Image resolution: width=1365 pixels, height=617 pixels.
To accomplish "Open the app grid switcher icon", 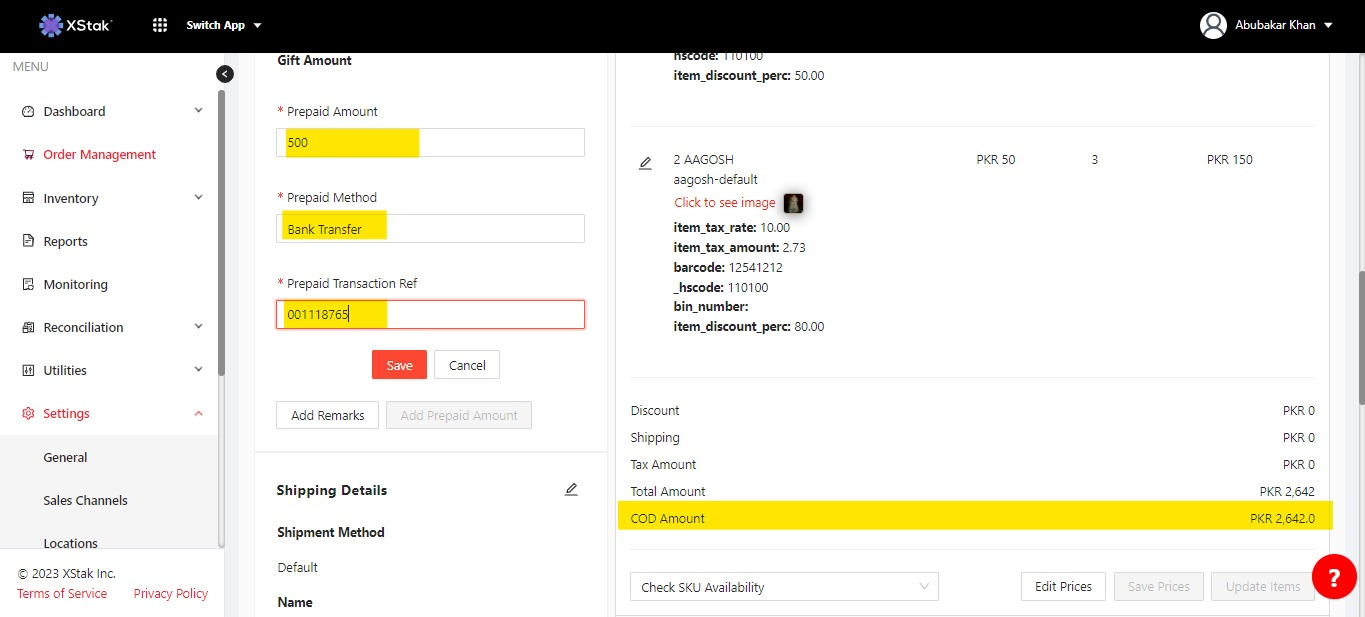I will (x=160, y=25).
